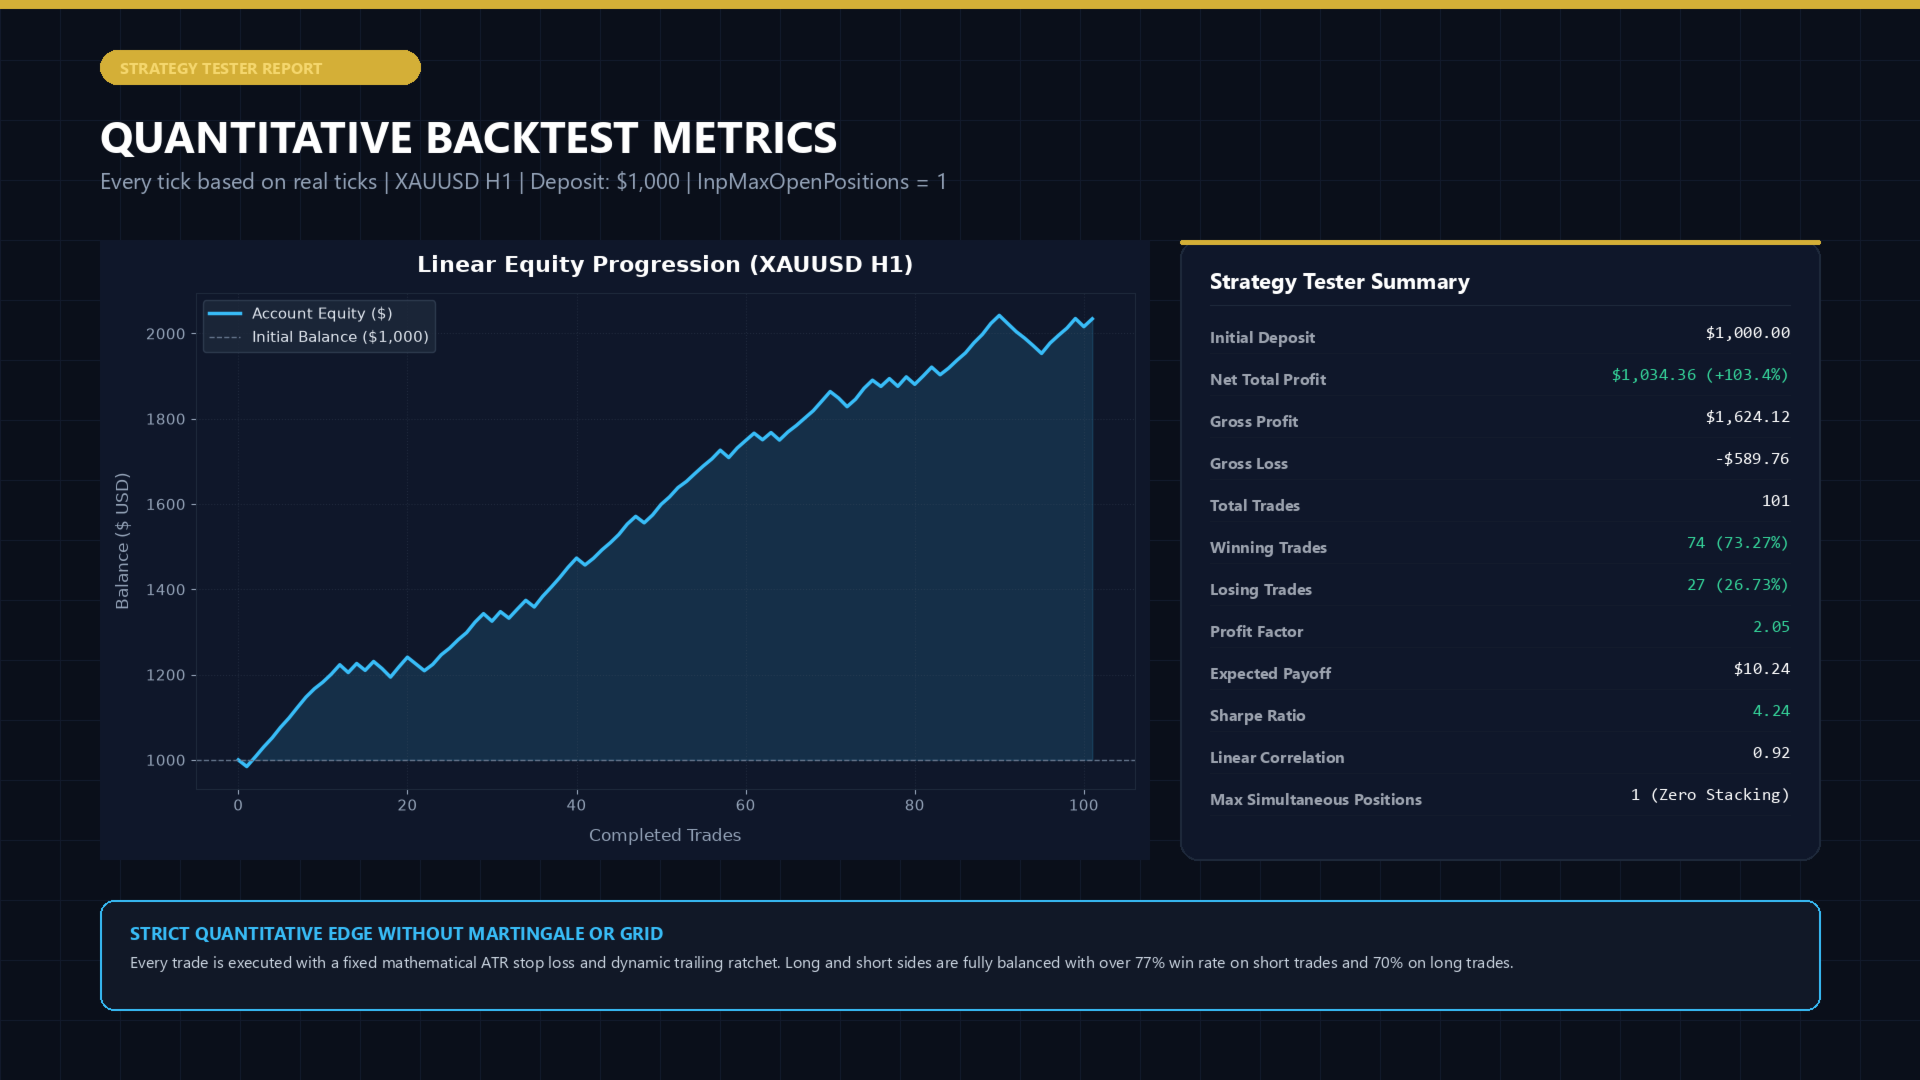Click the chart title Linear Equity Progression
The image size is (1920, 1080).
point(665,264)
